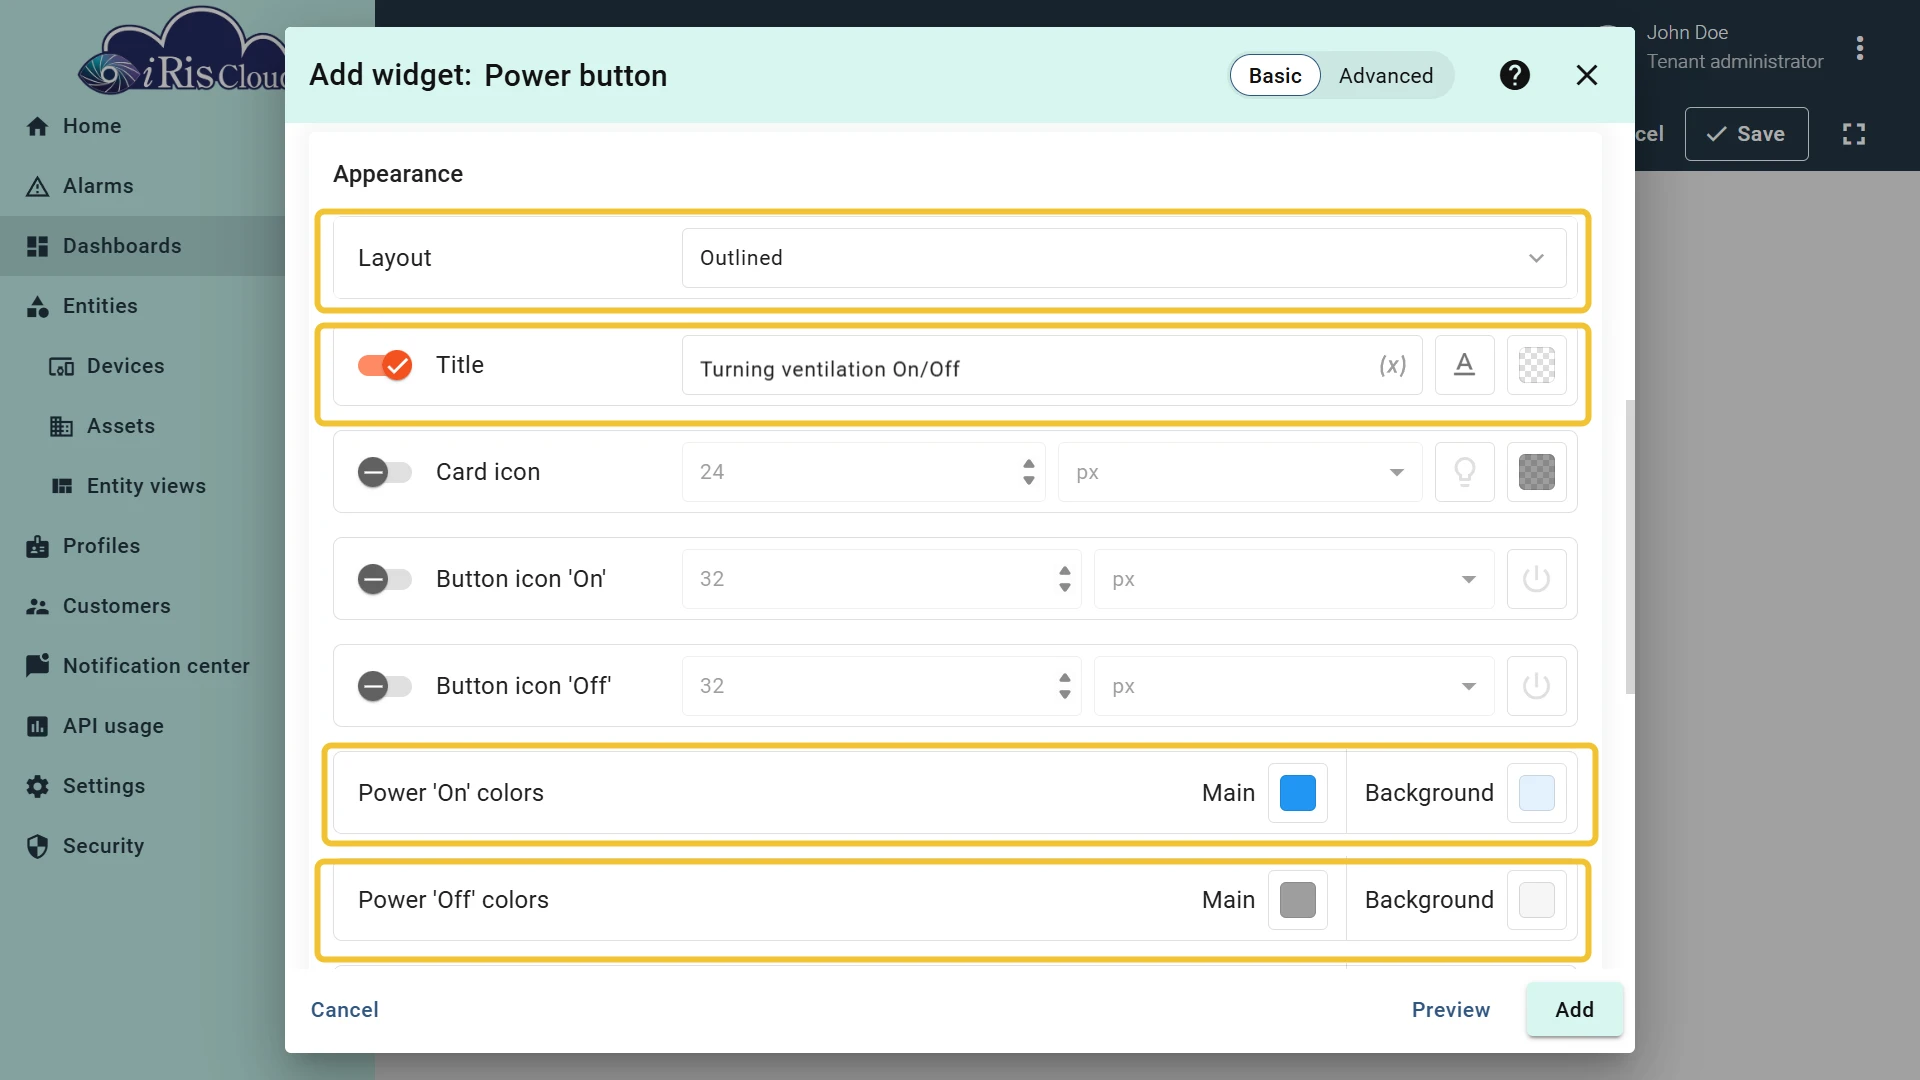Click the Dashboards grid icon
The height and width of the screenshot is (1080, 1920).
(x=37, y=246)
